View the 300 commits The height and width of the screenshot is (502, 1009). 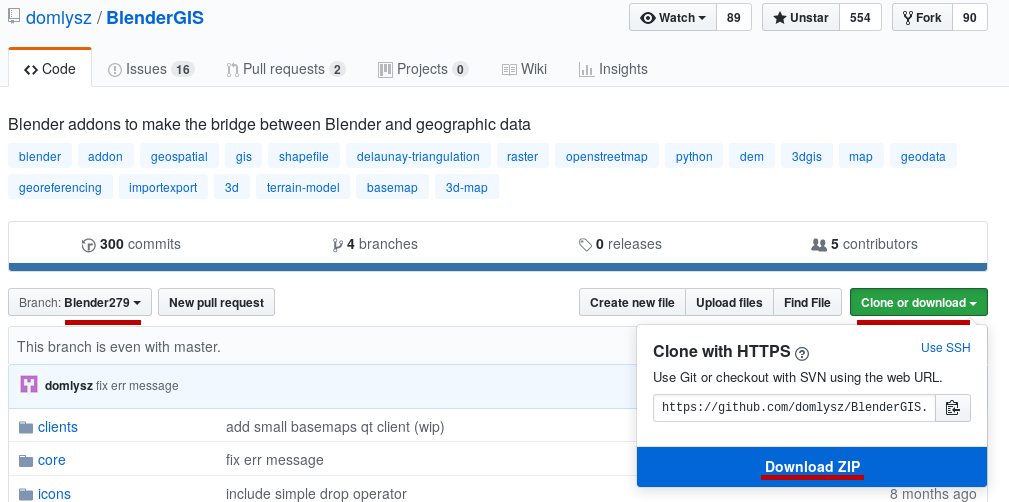tap(131, 245)
